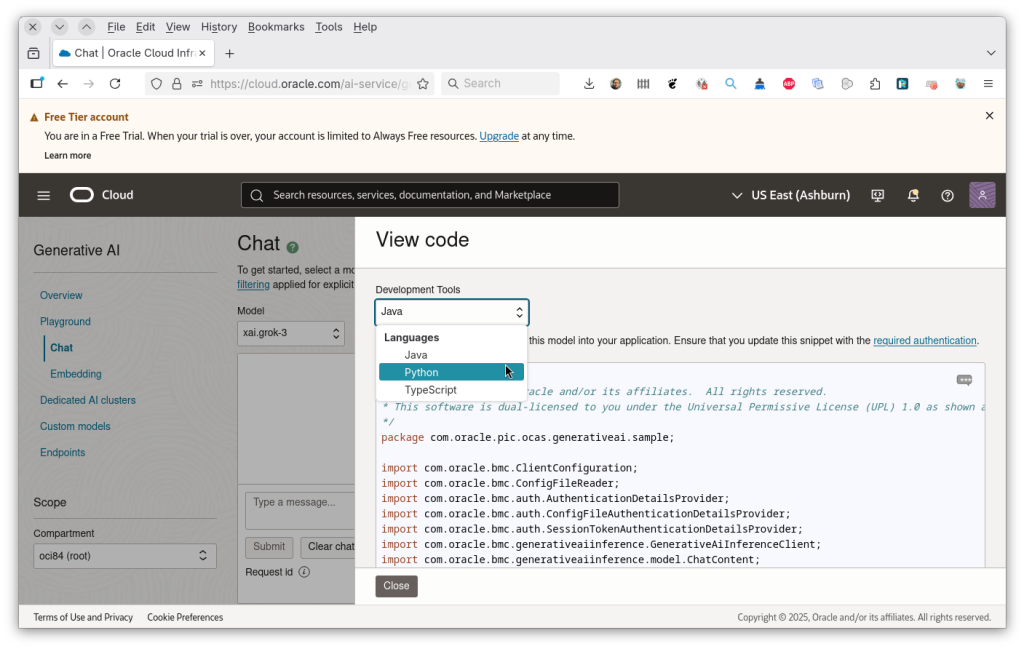The width and height of the screenshot is (1024, 649).
Task: Click the Type a message box
Action: point(300,511)
